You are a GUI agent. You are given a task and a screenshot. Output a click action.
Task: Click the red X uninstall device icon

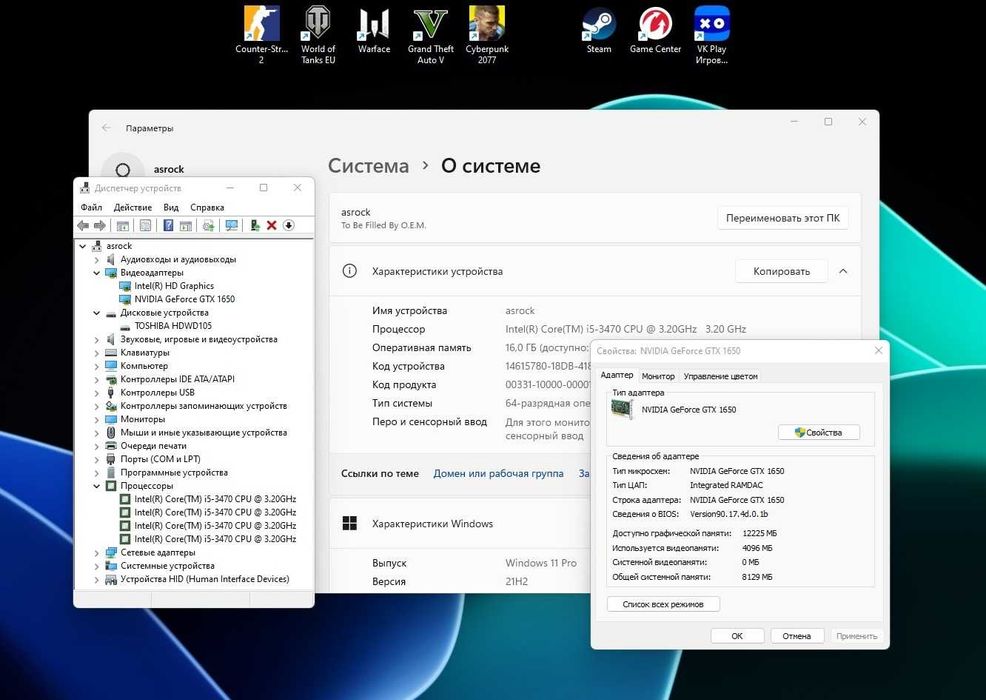click(272, 225)
